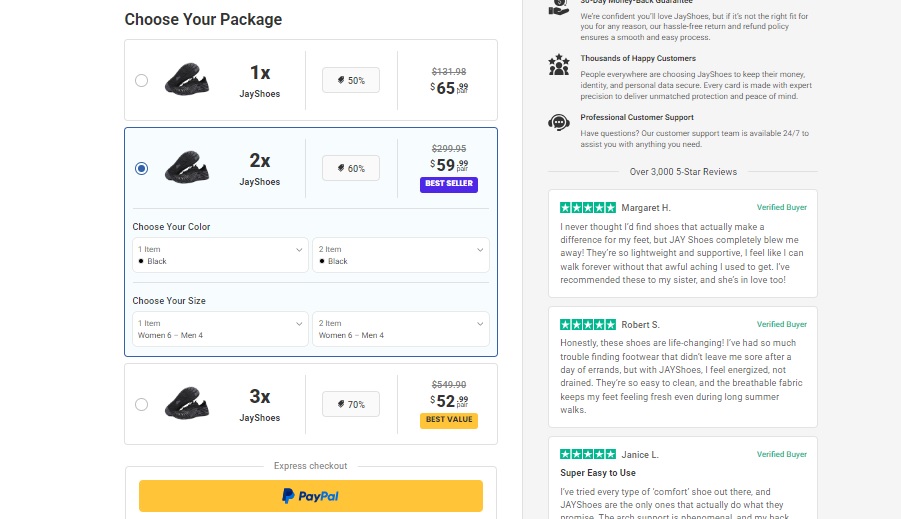Open the 1 Item color dropdown
This screenshot has height=519, width=901.
pos(220,255)
